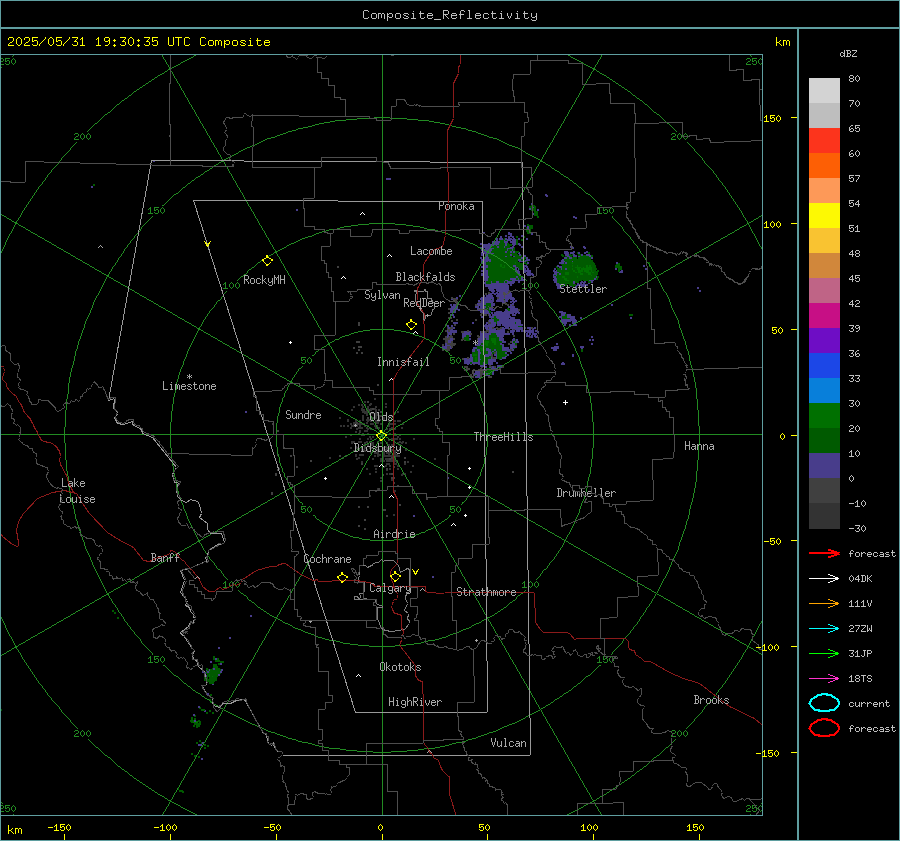The image size is (900, 841).
Task: Click the red swatch between 65 and 60
Action: point(824,141)
